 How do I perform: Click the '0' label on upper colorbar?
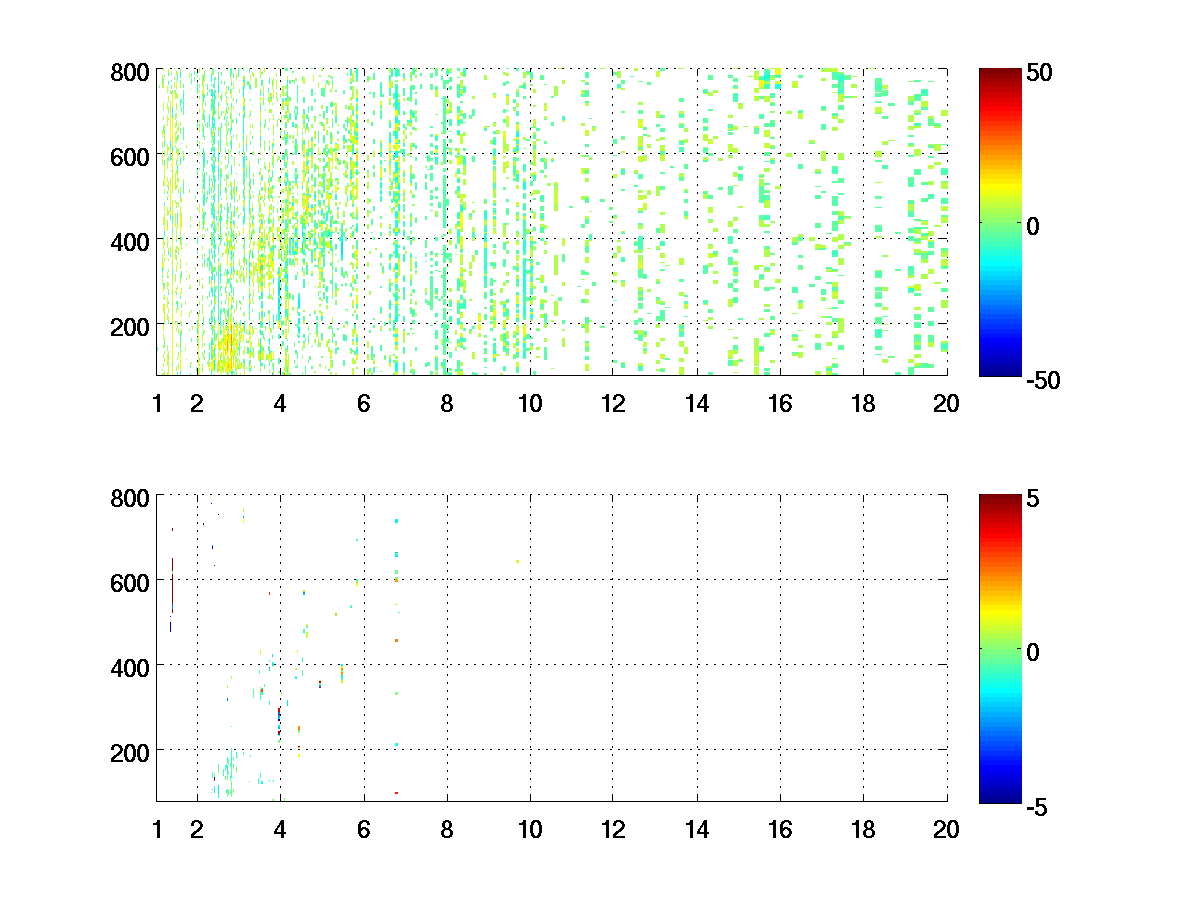[x=1034, y=226]
